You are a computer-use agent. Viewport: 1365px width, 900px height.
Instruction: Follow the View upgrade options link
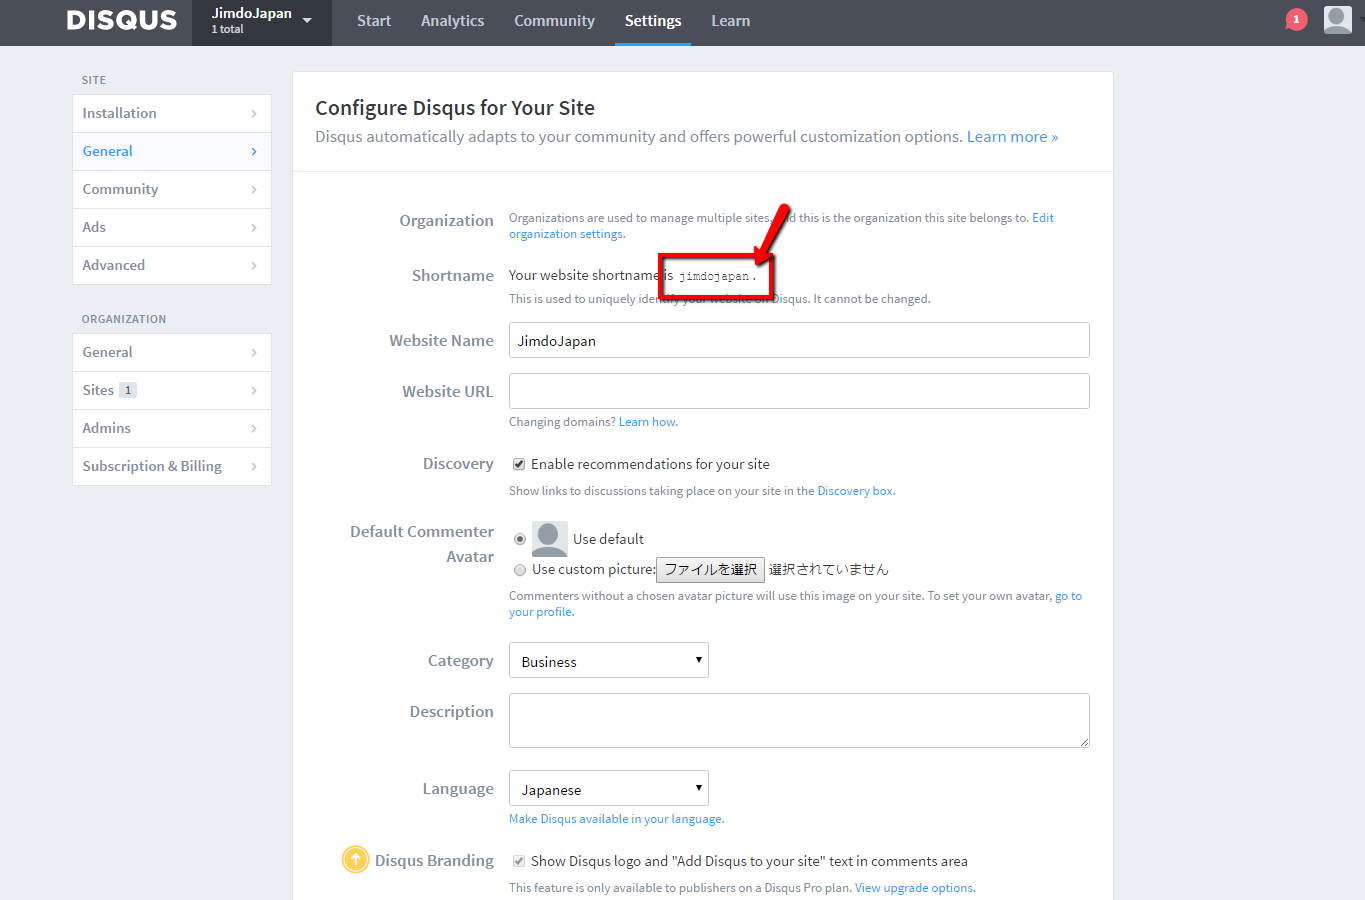pyautogui.click(x=914, y=888)
